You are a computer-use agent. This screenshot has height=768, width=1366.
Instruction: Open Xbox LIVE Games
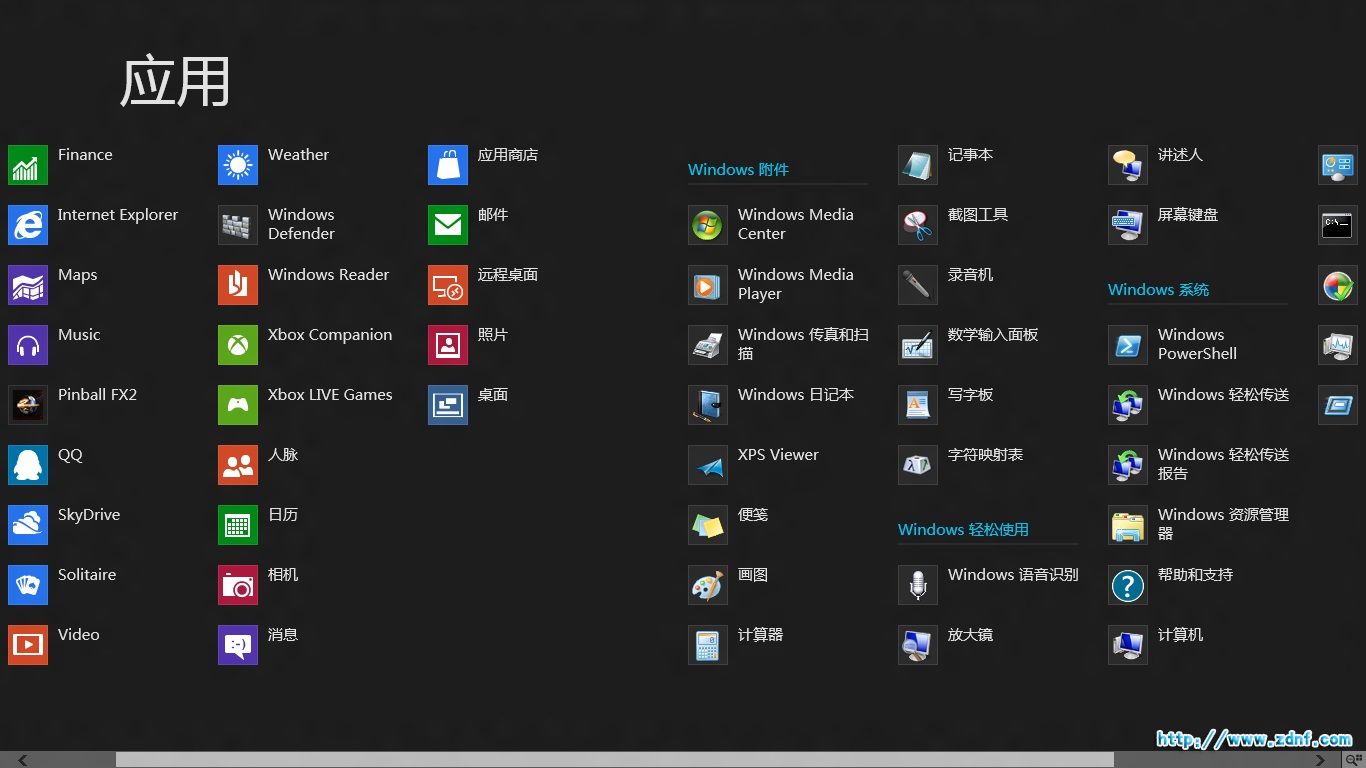tap(238, 405)
